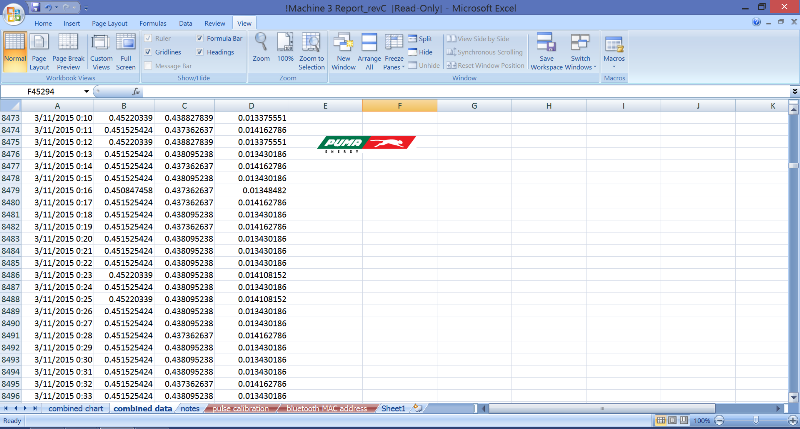Save workbook via Quick Access icon
This screenshot has height=429, width=800.
(x=35, y=7)
